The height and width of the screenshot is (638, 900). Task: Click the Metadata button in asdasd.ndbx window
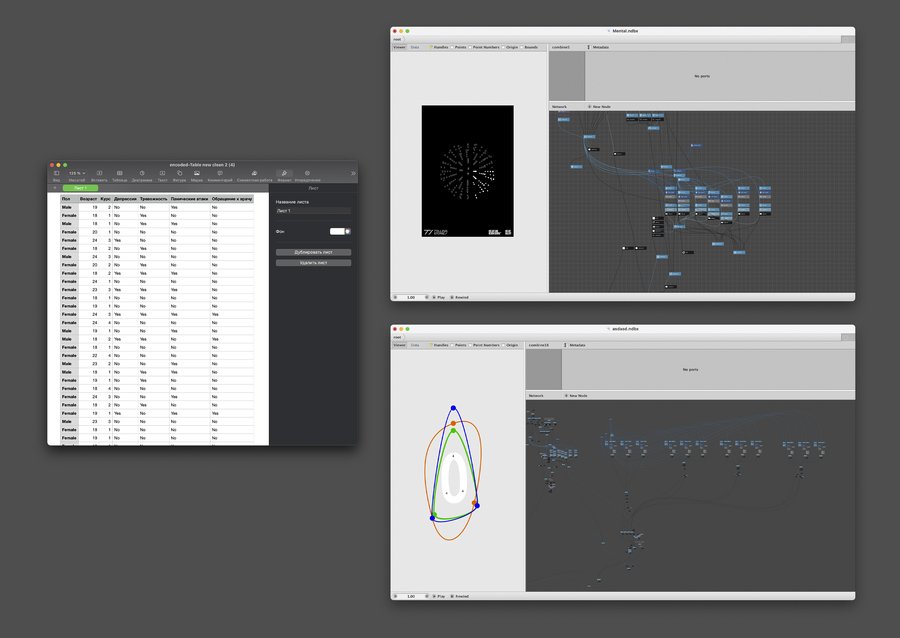pos(575,345)
